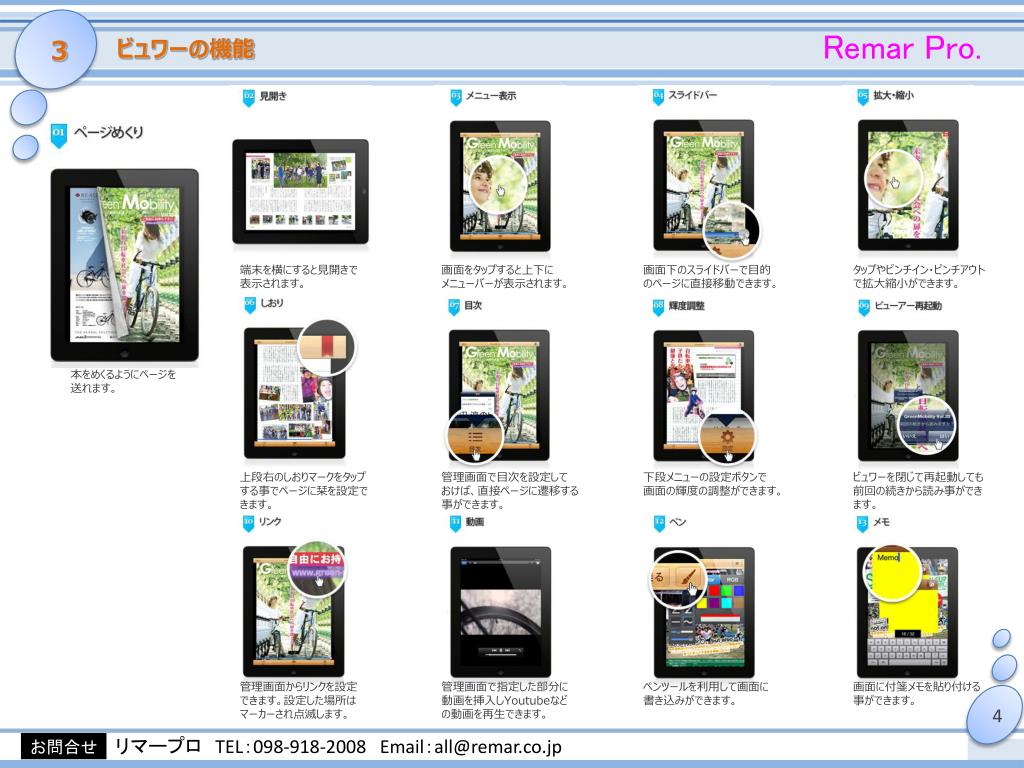
Task: Click the 目次 heading
Action: (473, 305)
